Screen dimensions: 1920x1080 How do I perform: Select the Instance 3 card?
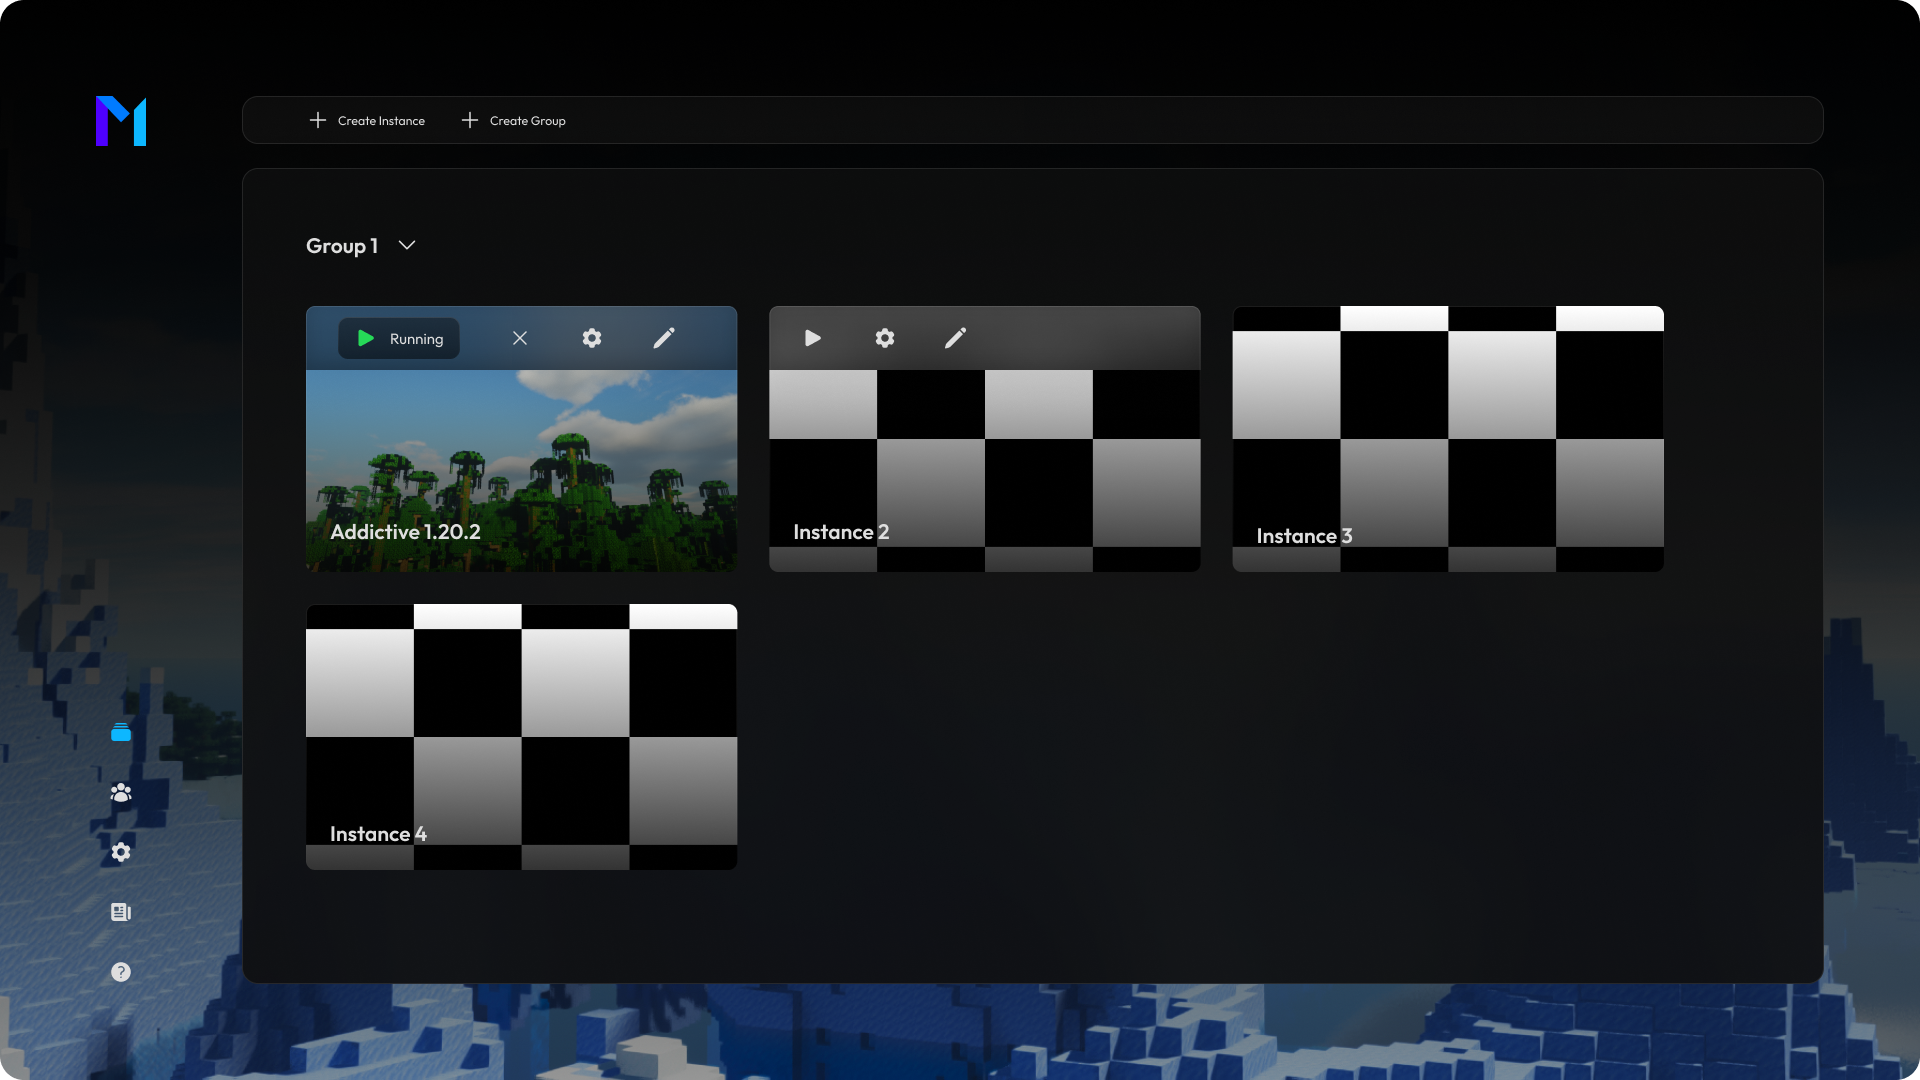[x=1448, y=439]
